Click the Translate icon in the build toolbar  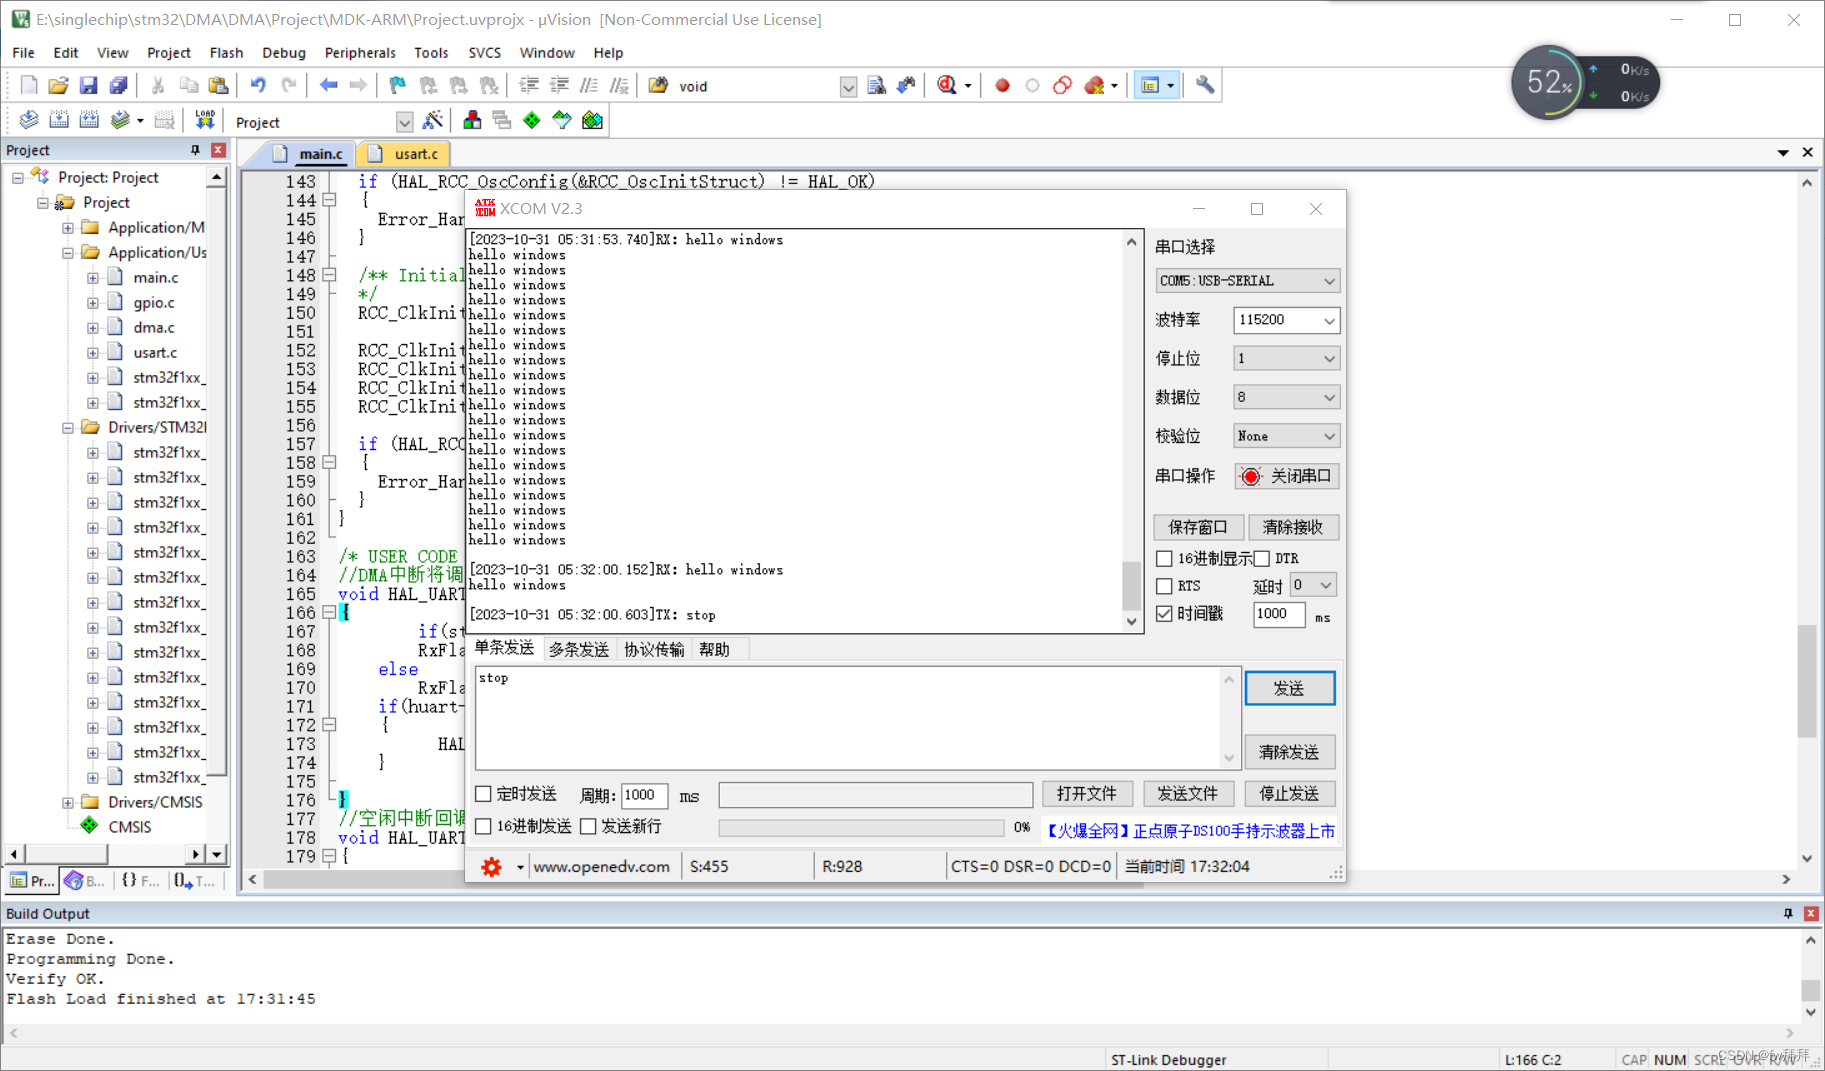[x=29, y=121]
